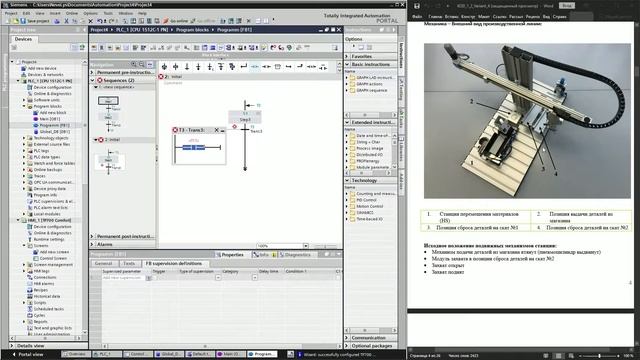Switch to FB supervision definitions tab

(x=174, y=264)
